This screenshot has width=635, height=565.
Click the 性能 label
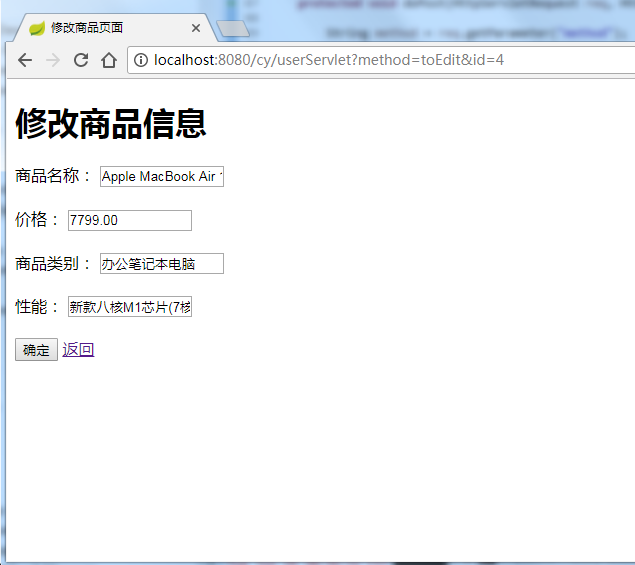[x=37, y=307]
